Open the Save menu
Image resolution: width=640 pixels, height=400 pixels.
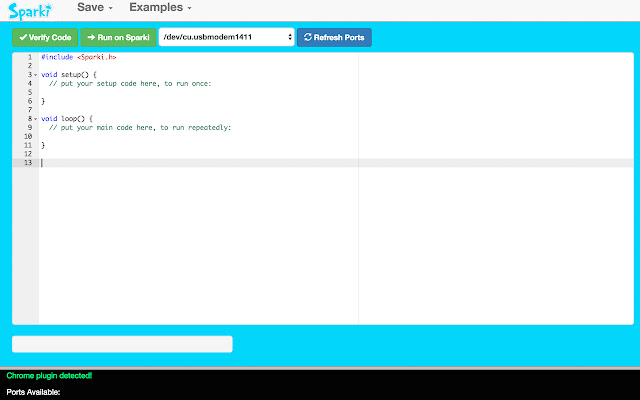coord(95,7)
